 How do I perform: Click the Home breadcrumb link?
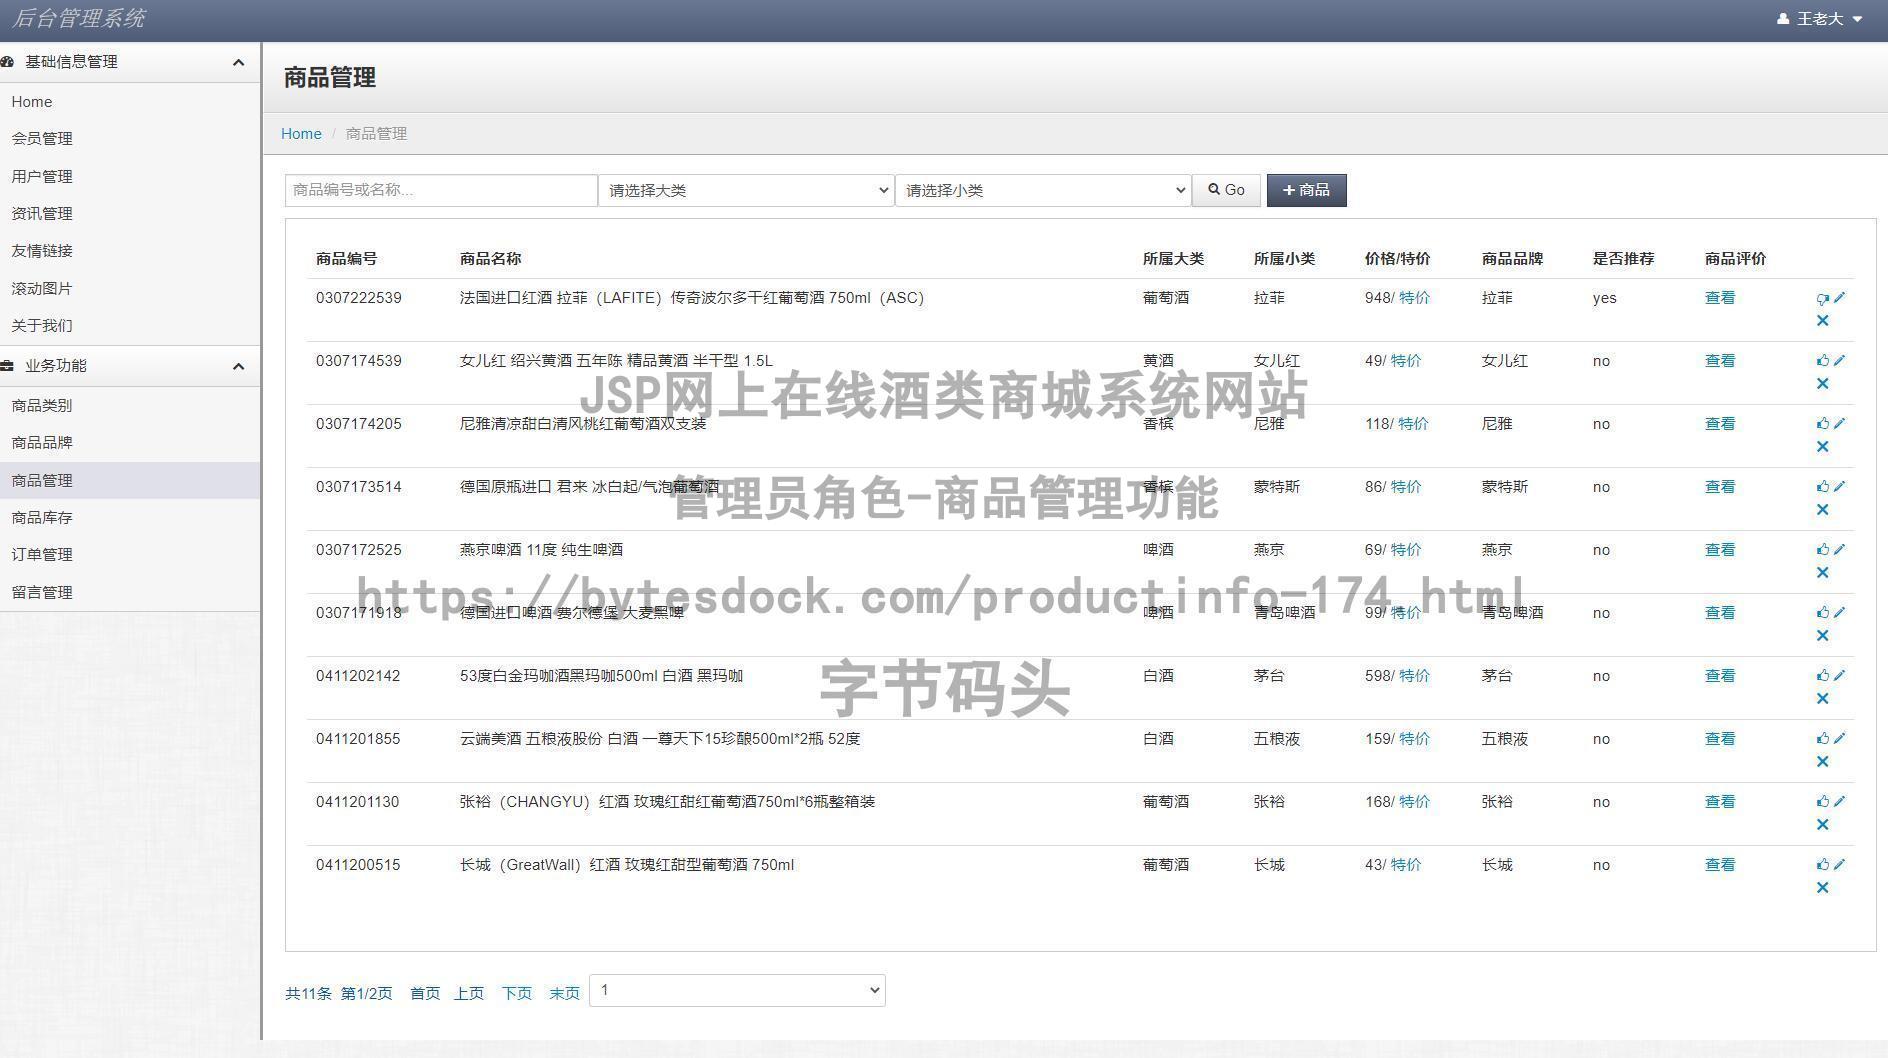click(x=300, y=133)
